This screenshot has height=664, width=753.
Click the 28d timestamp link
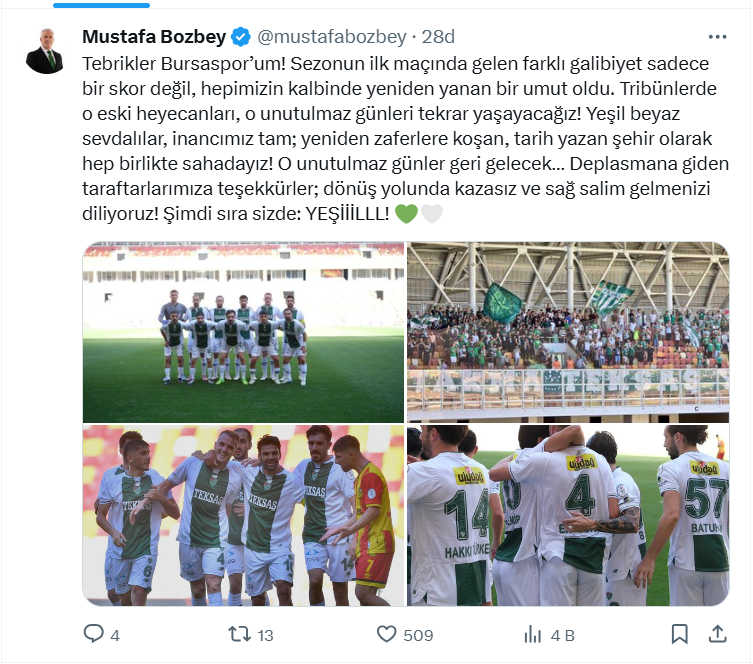click(x=438, y=37)
